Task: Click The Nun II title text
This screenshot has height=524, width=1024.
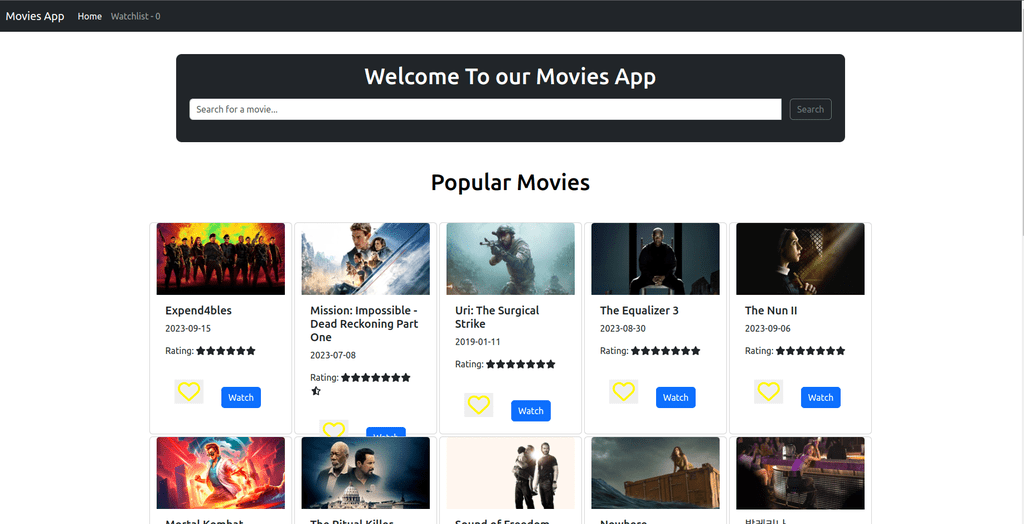Action: click(x=771, y=310)
